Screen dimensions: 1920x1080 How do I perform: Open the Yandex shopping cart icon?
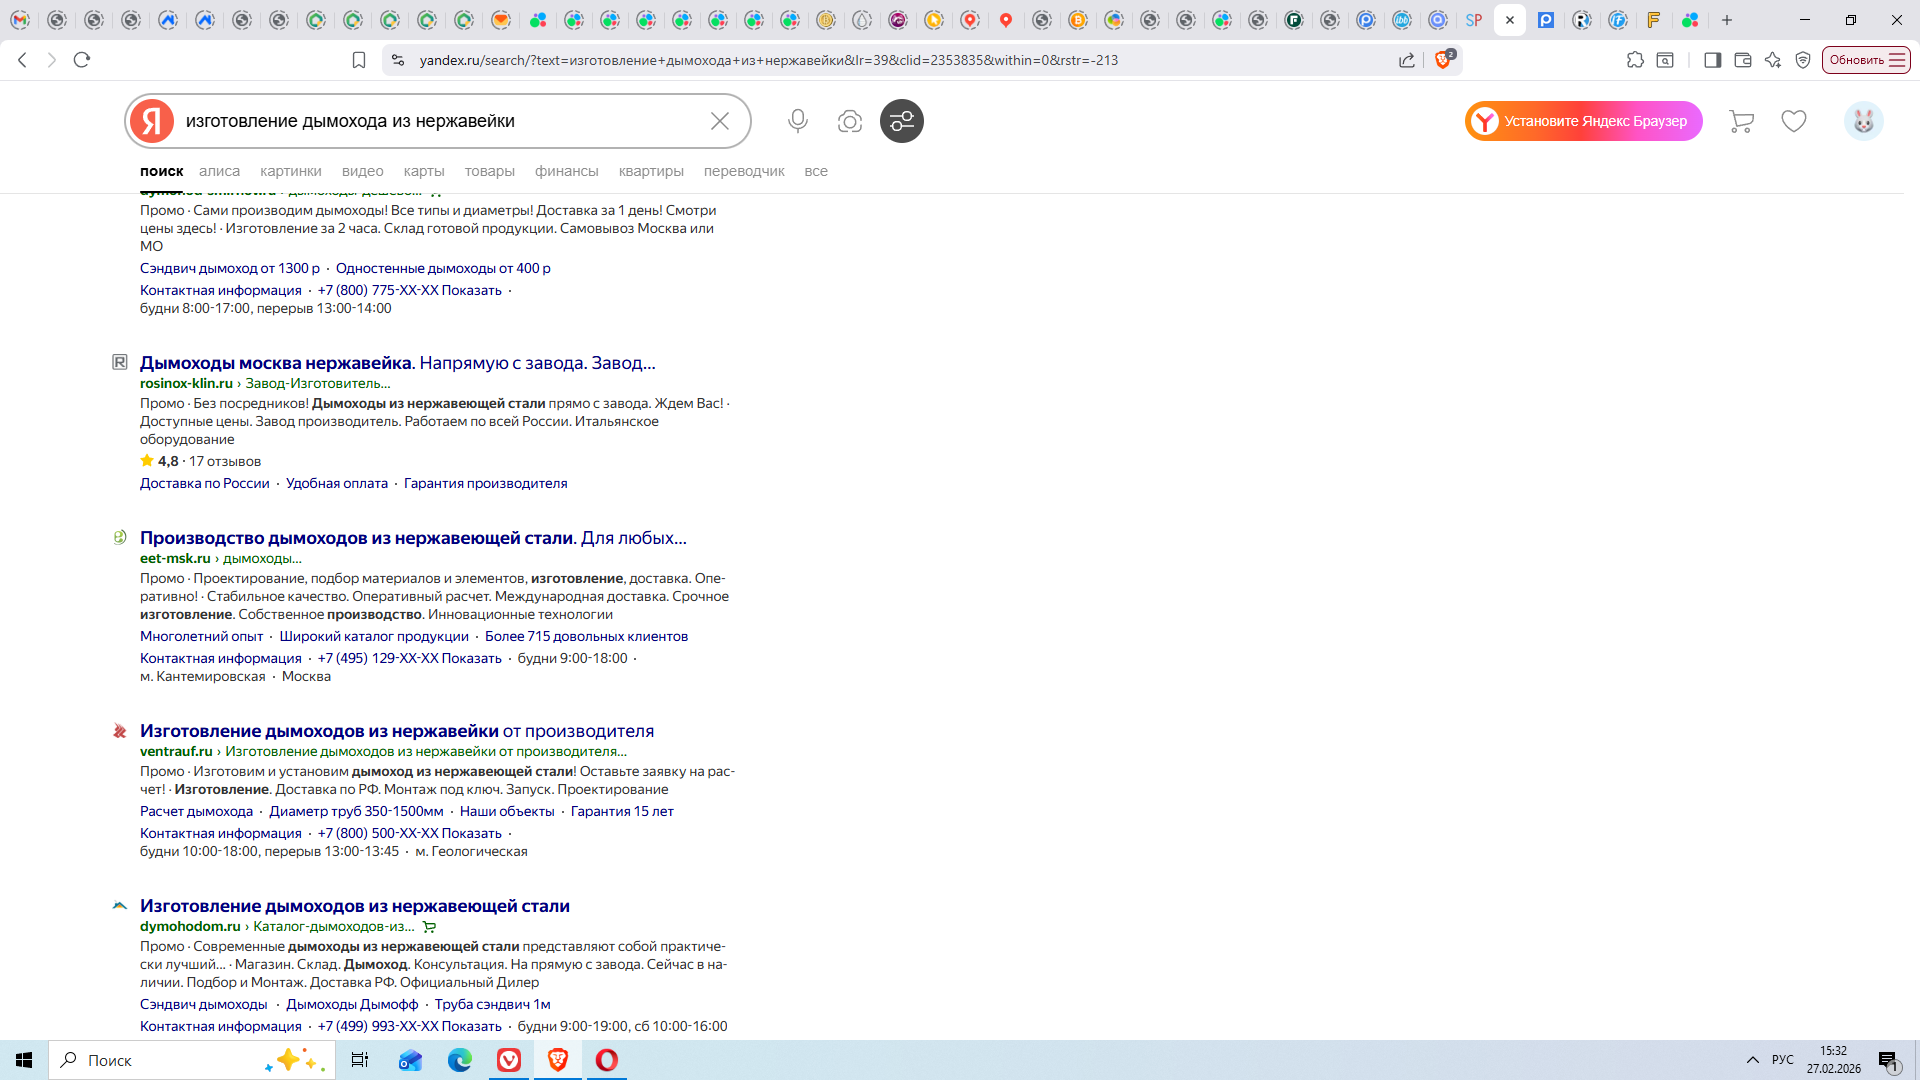pyautogui.click(x=1741, y=121)
